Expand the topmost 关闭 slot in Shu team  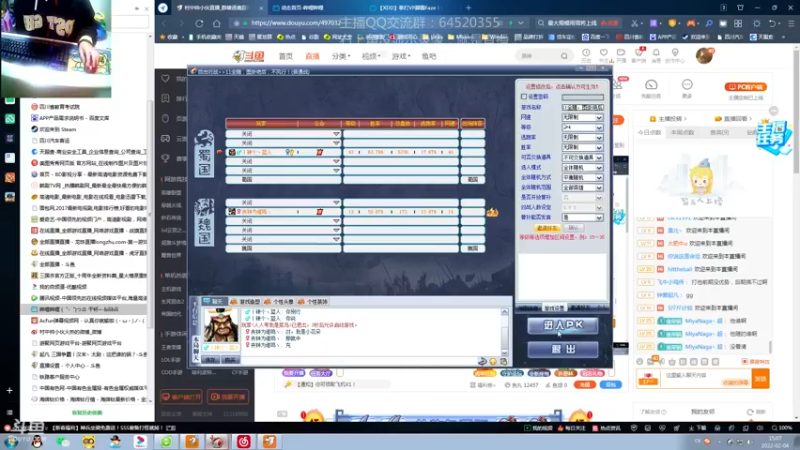click(x=336, y=134)
